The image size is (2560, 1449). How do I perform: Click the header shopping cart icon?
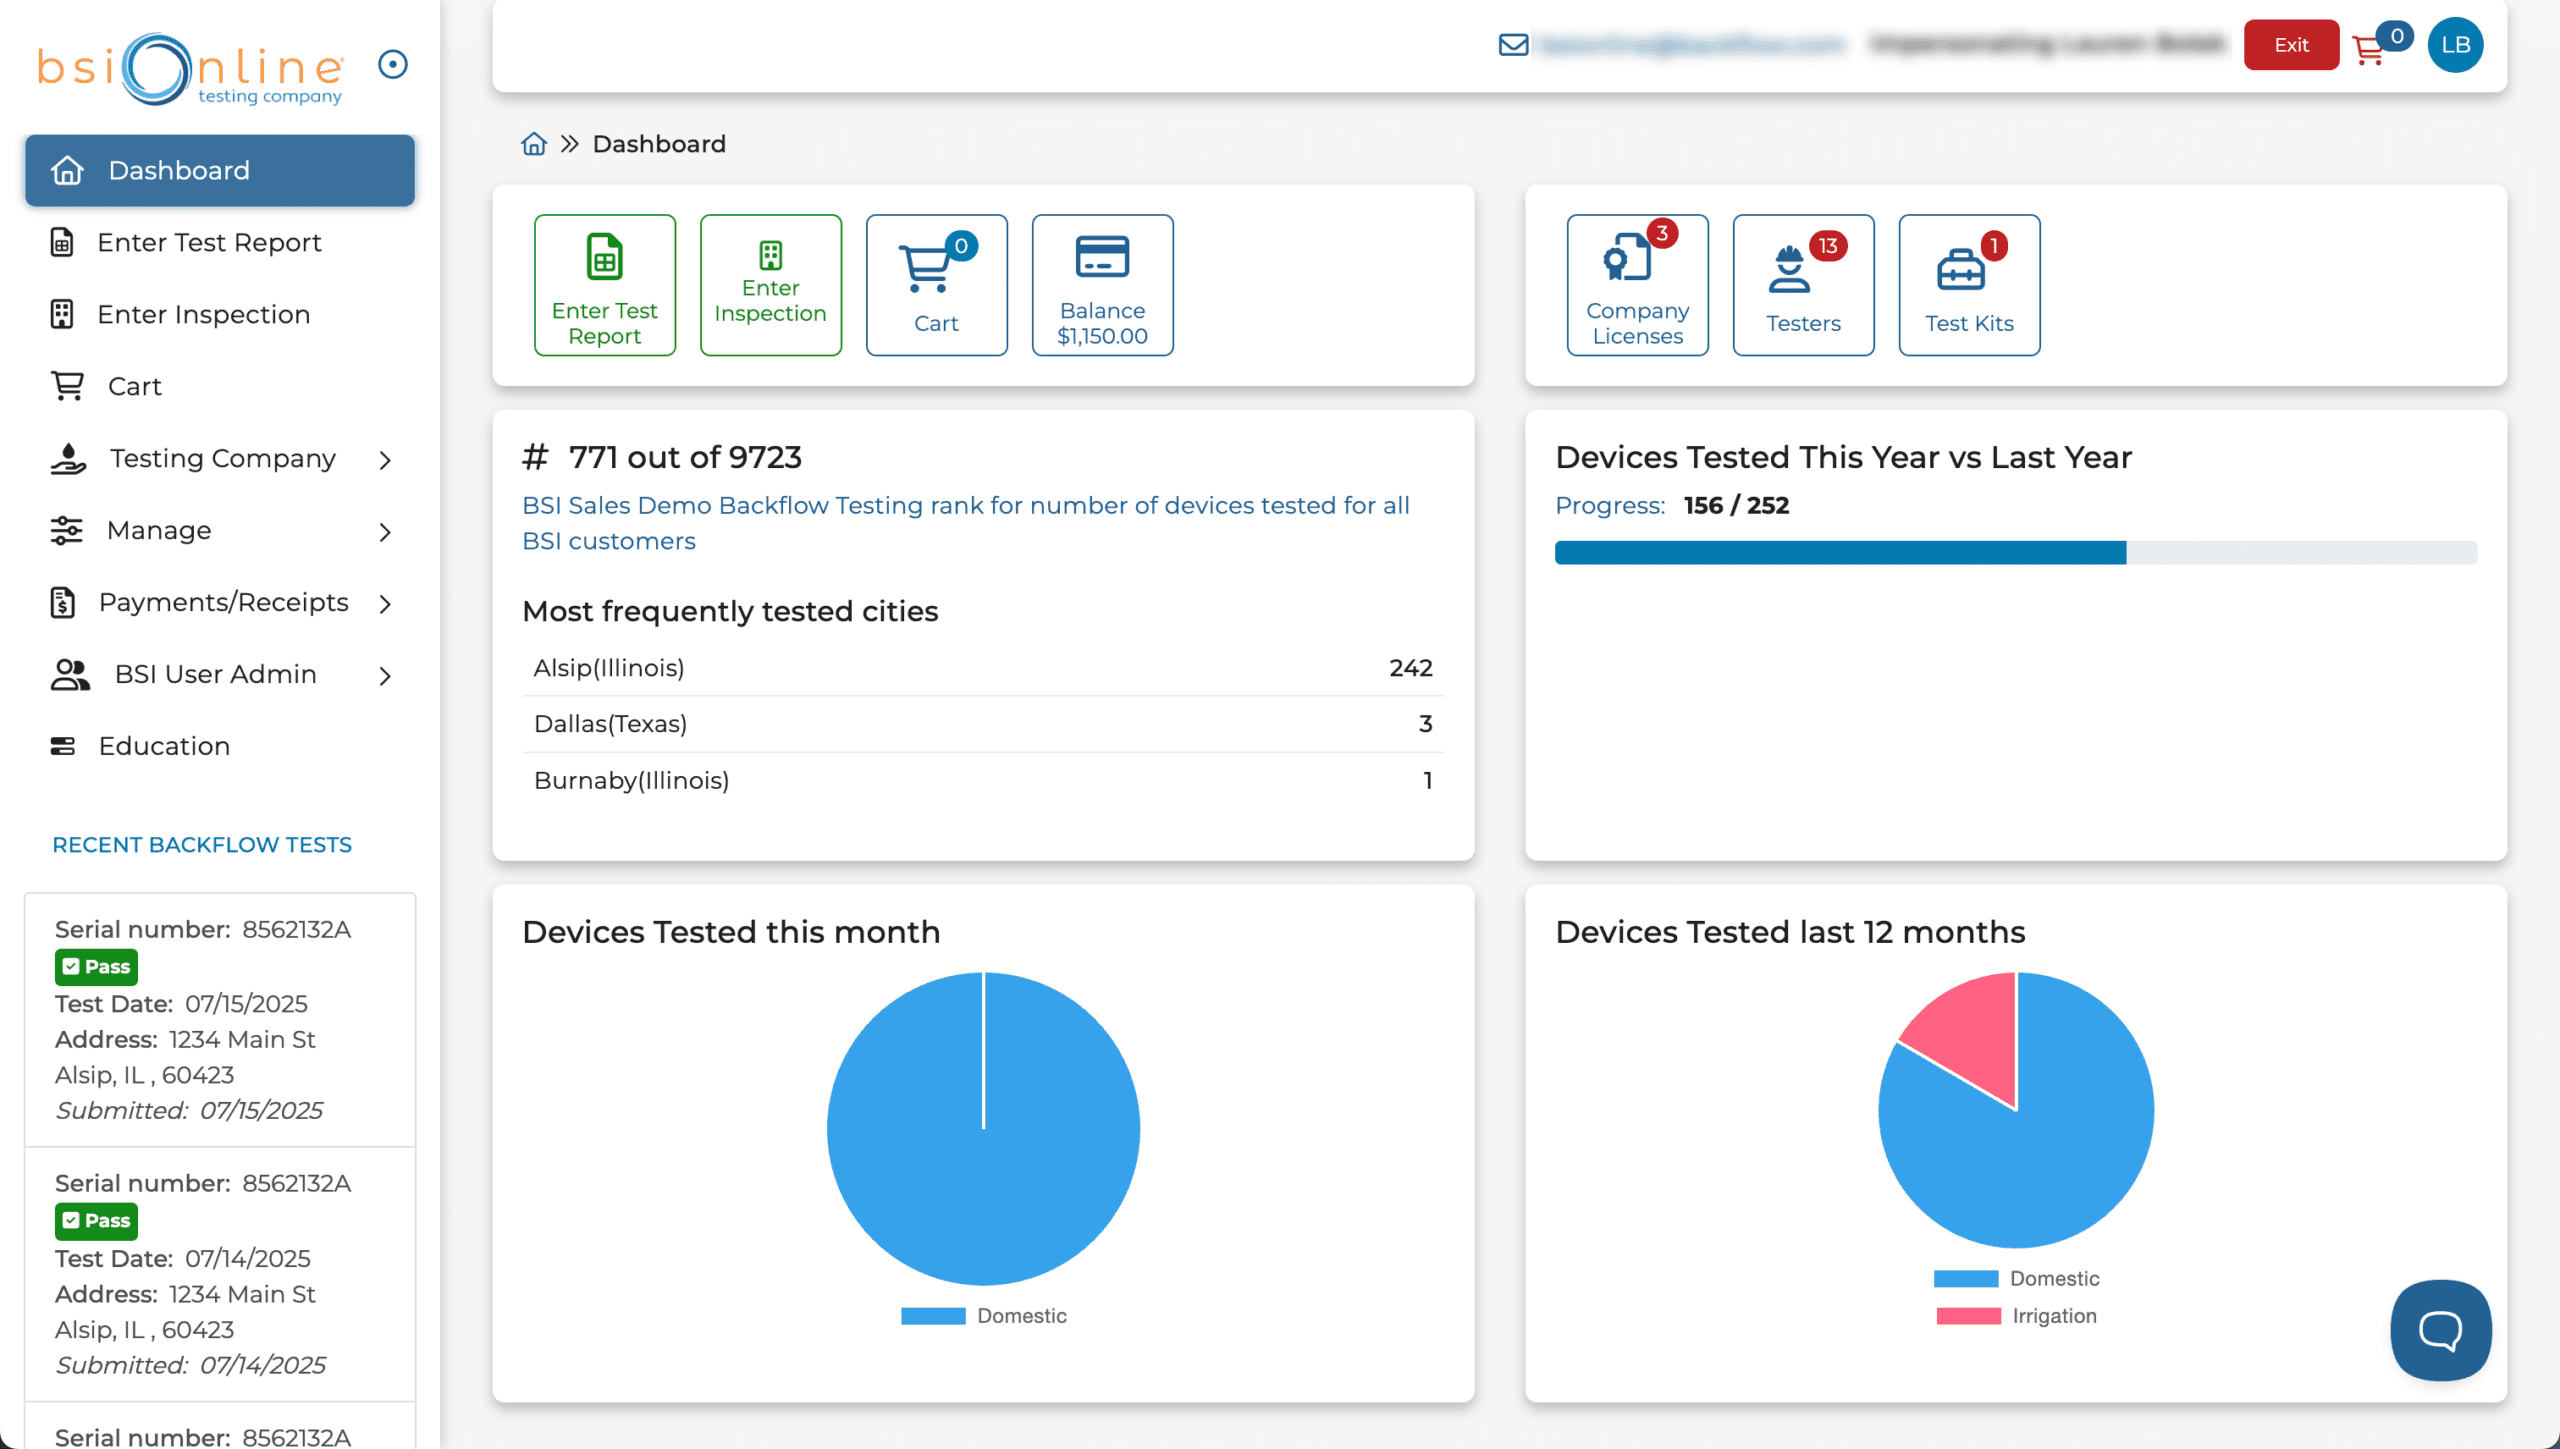[2368, 48]
